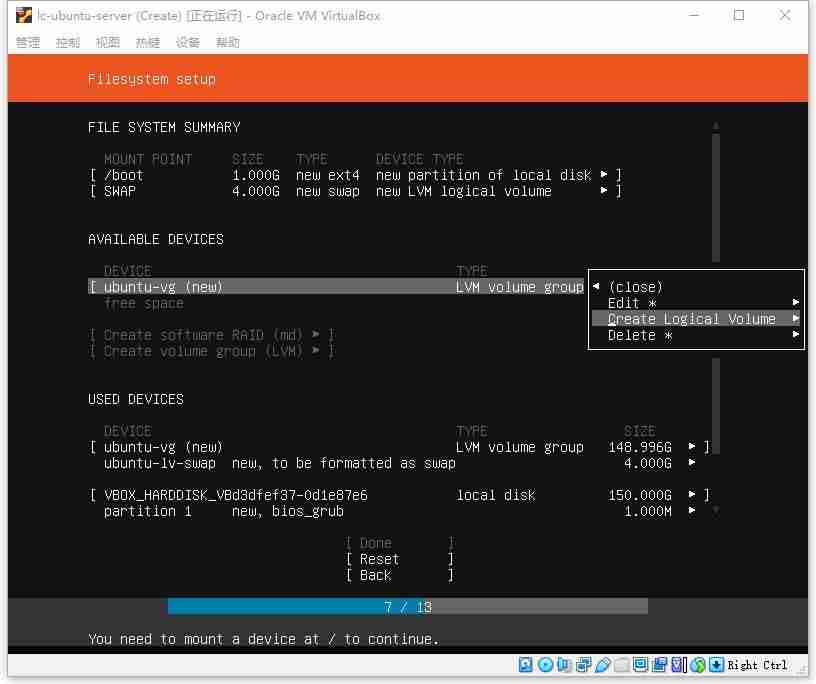Open the 视图 menu
This screenshot has height=684, width=816.
tap(108, 42)
